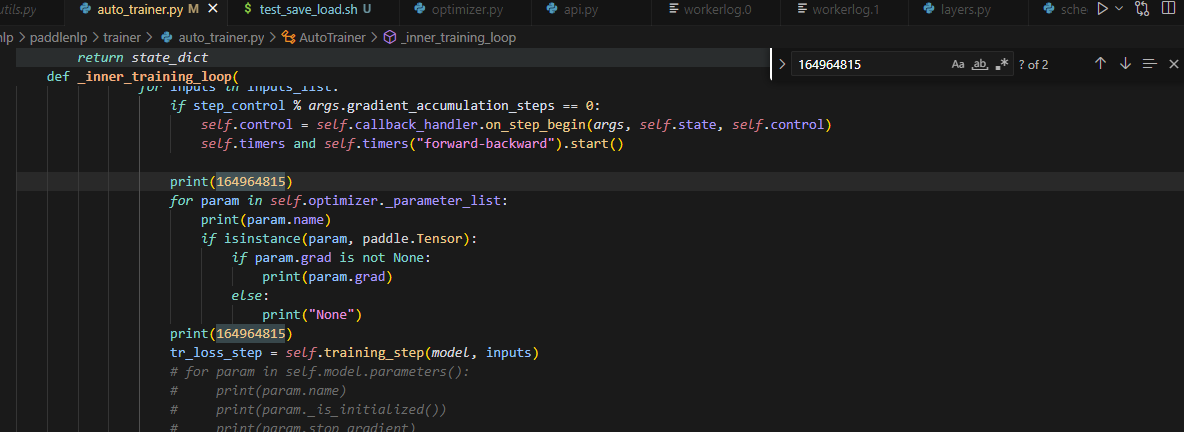Open changes compare icon in editor toolbar
The height and width of the screenshot is (432, 1184).
click(1142, 9)
